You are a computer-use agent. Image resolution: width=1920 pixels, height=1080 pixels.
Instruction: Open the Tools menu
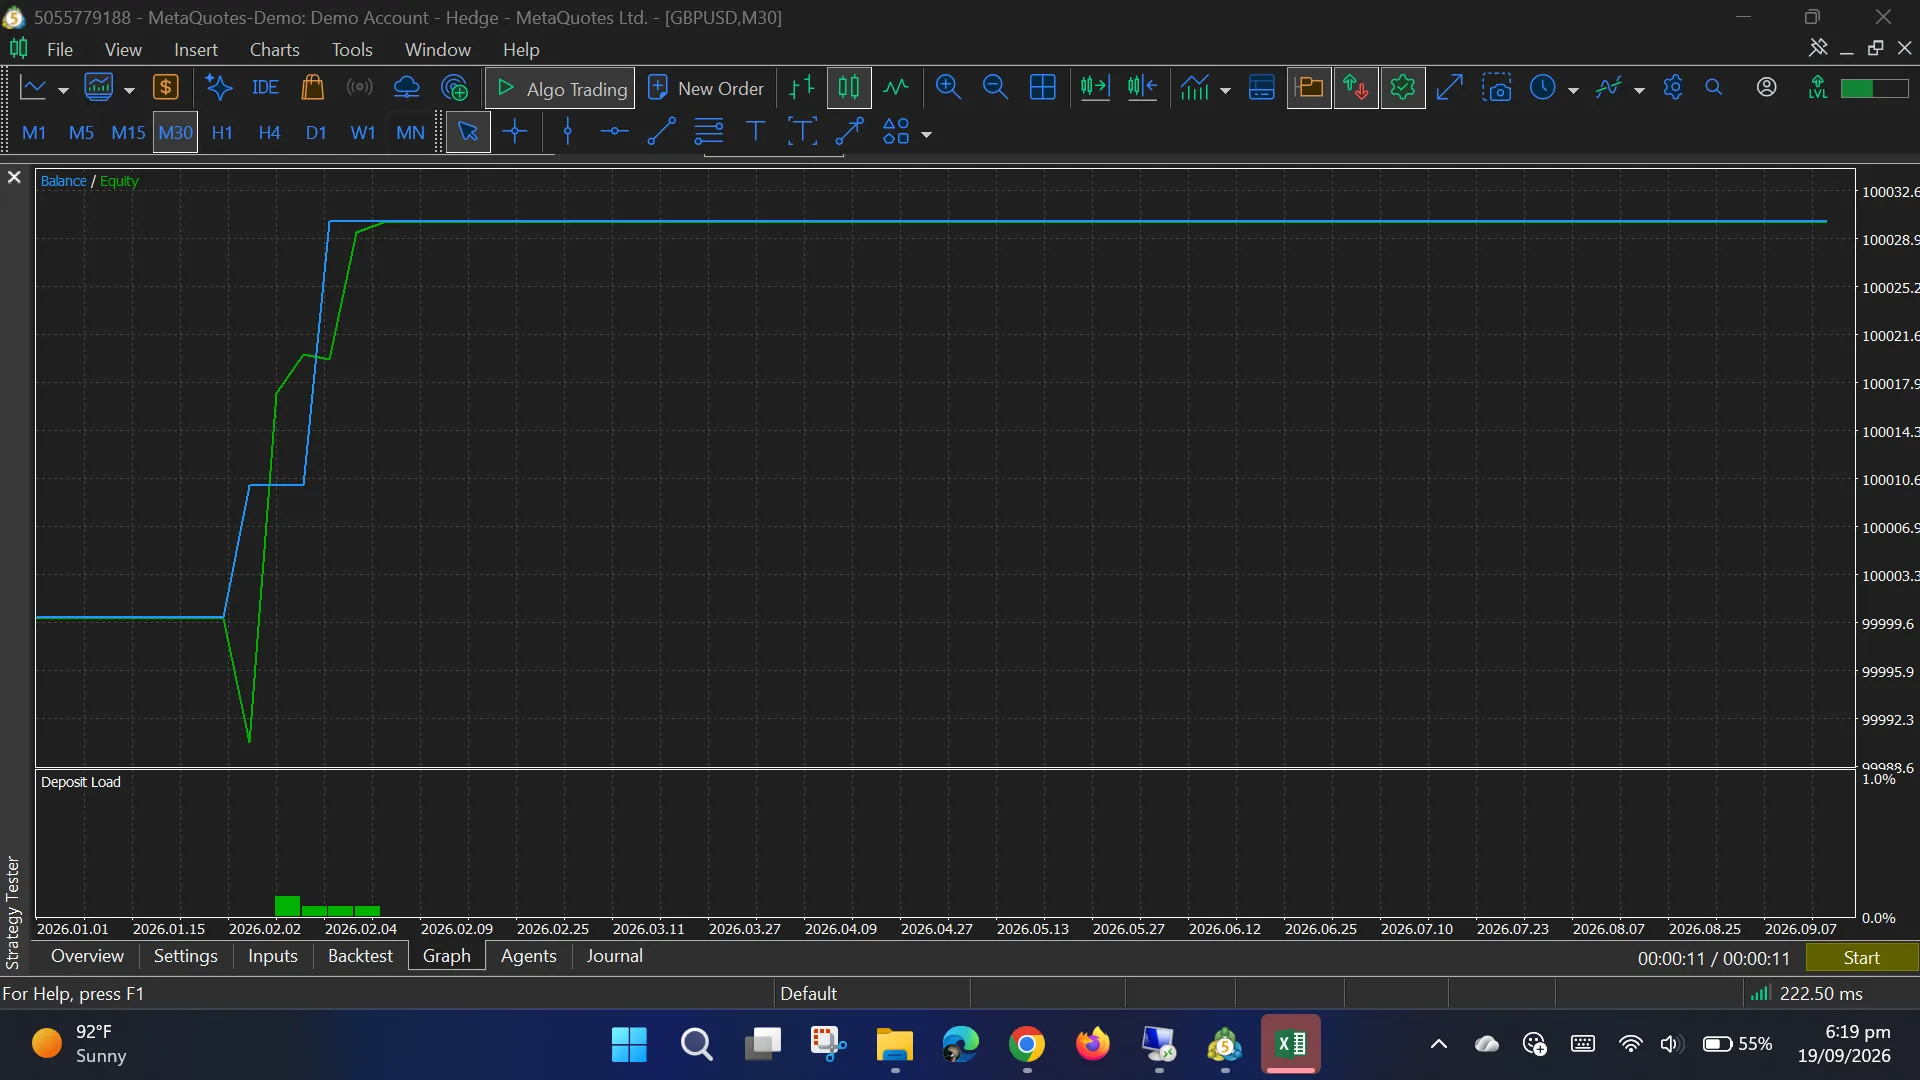coord(352,49)
